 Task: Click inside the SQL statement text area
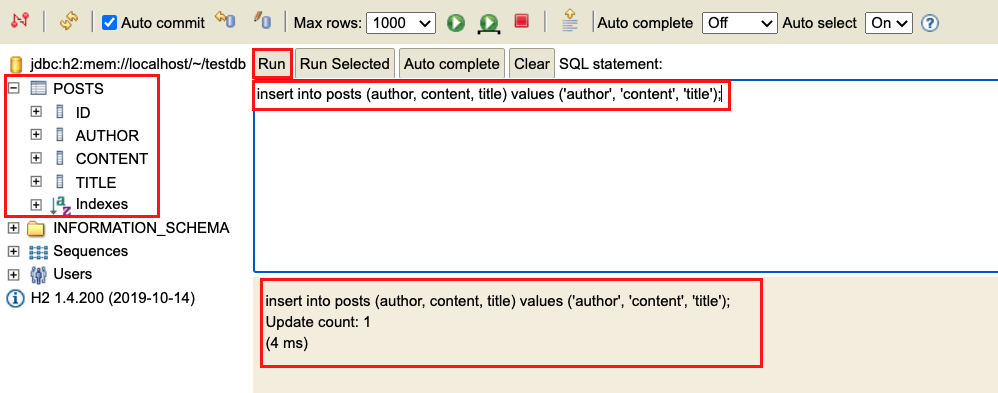[626, 176]
